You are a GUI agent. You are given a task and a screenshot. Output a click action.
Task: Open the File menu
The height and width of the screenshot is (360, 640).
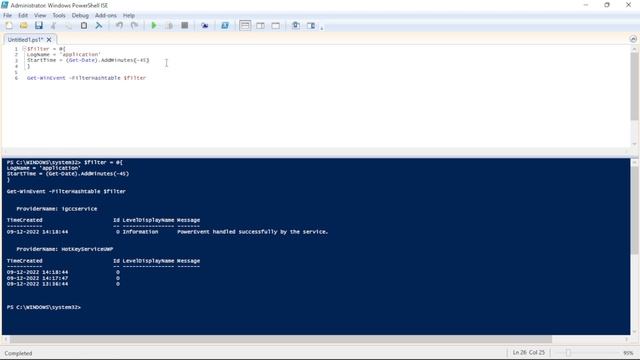(7, 16)
